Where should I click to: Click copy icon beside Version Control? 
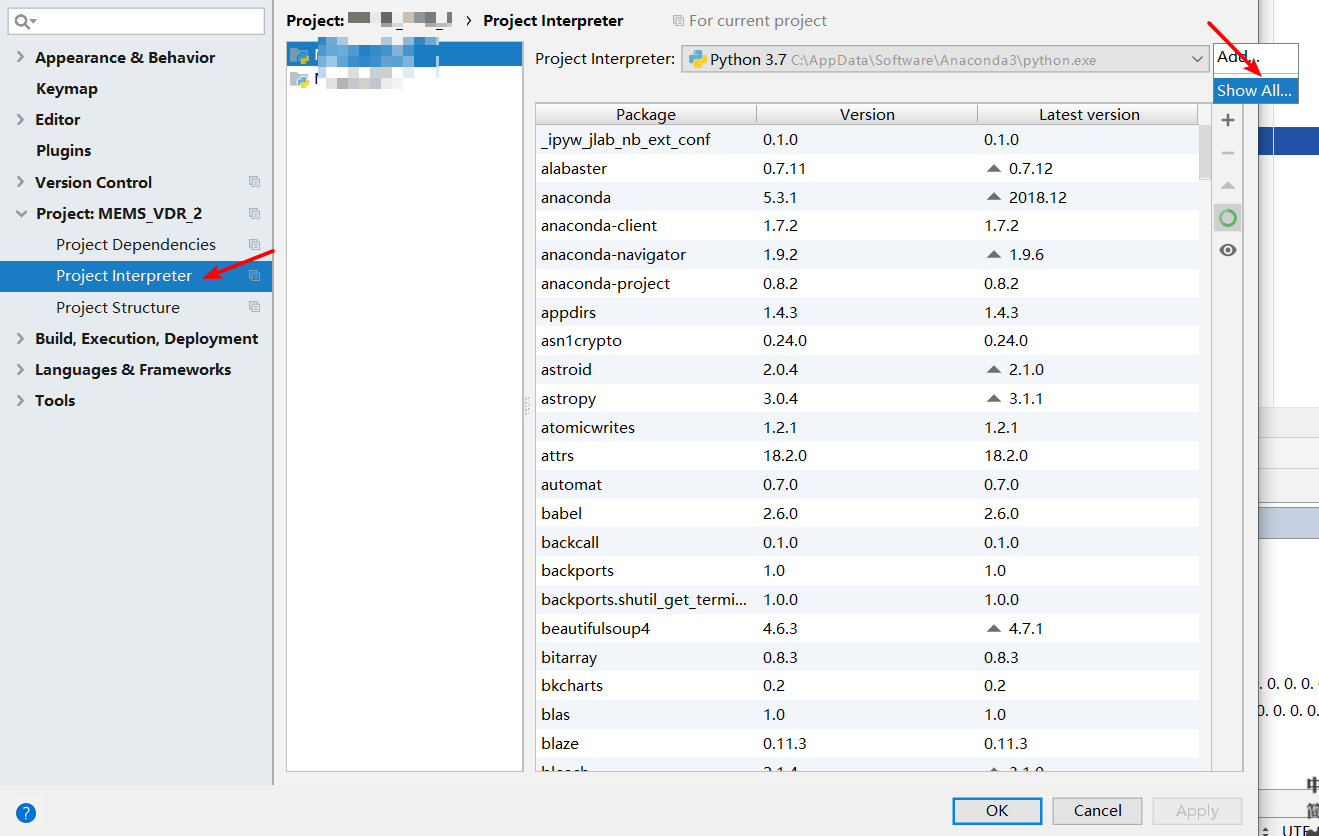(x=254, y=182)
